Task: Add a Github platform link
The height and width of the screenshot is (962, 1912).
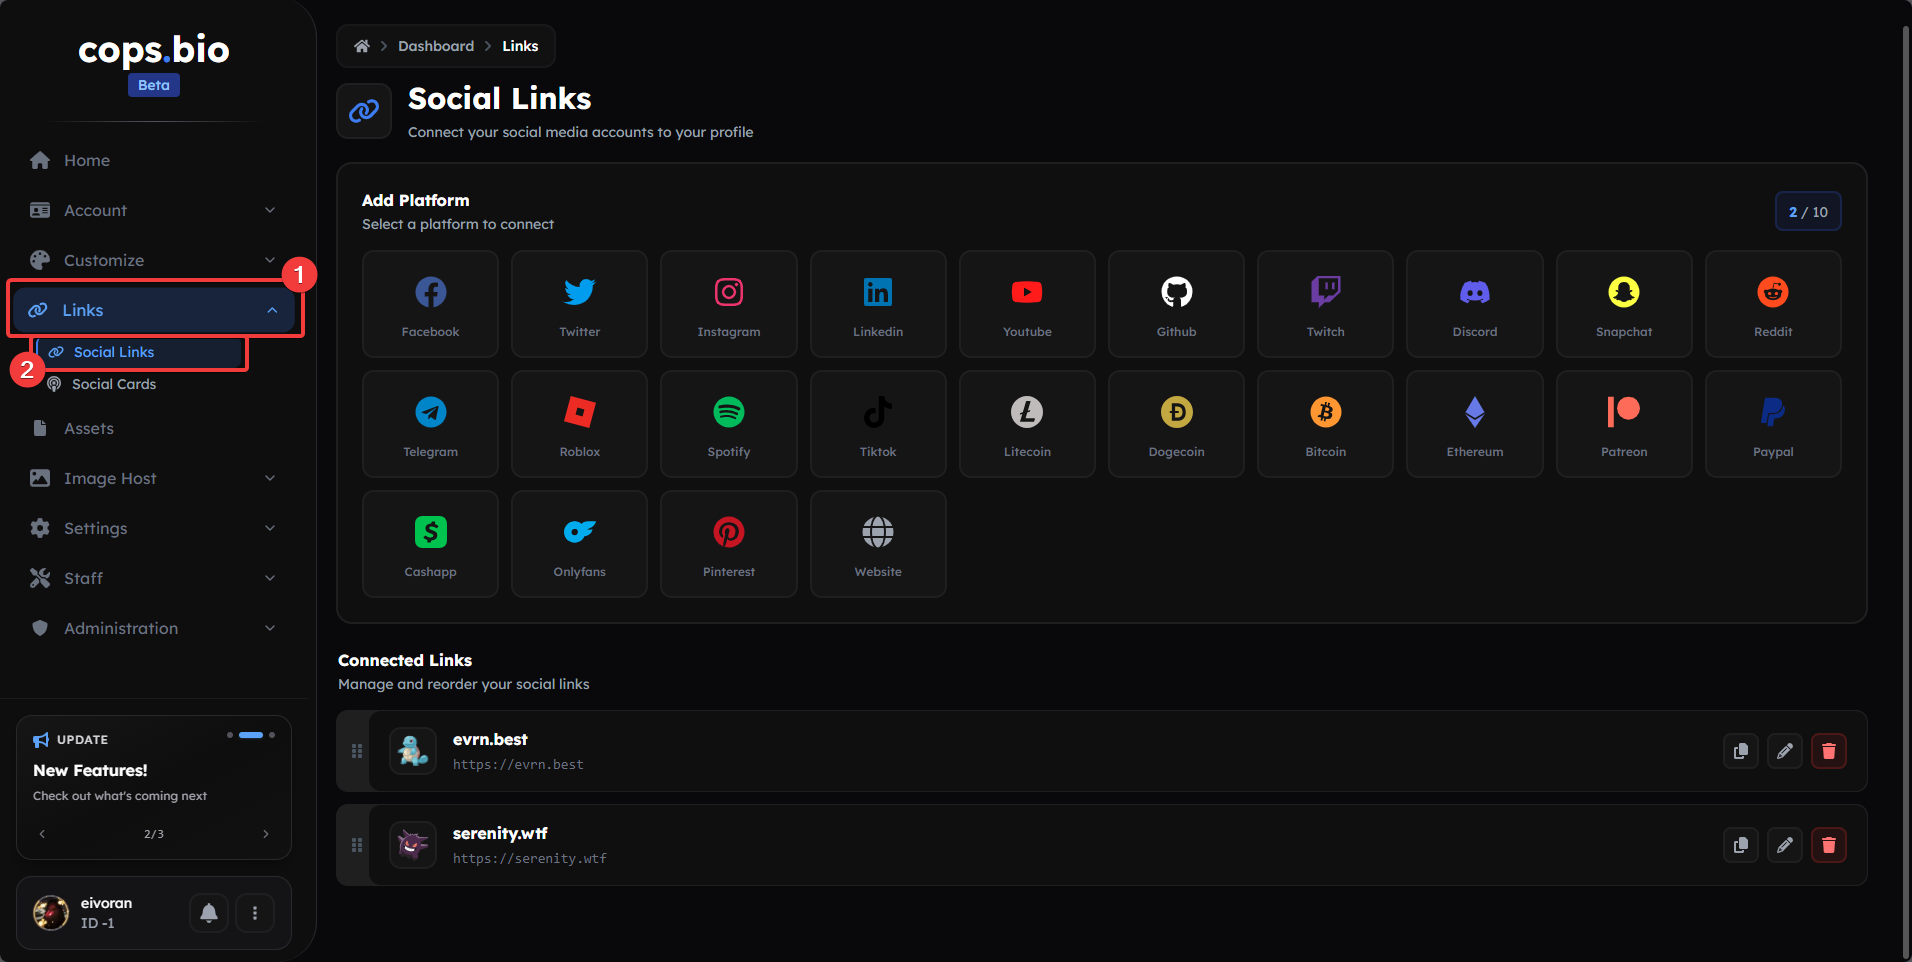Action: (1176, 304)
